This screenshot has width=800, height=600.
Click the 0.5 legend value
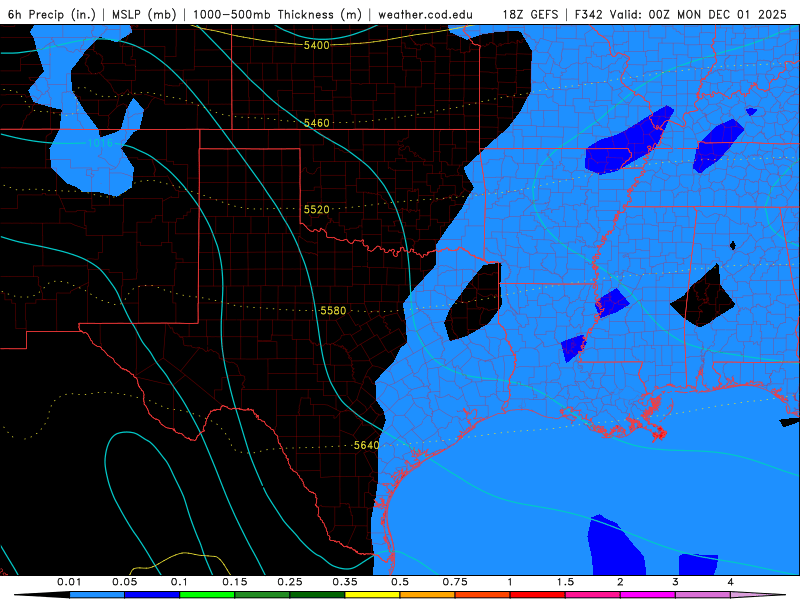coord(400,582)
